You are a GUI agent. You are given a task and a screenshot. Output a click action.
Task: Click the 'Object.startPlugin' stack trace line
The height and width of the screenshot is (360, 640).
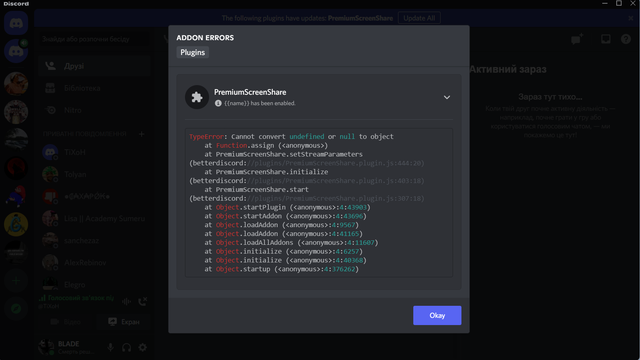pyautogui.click(x=287, y=207)
